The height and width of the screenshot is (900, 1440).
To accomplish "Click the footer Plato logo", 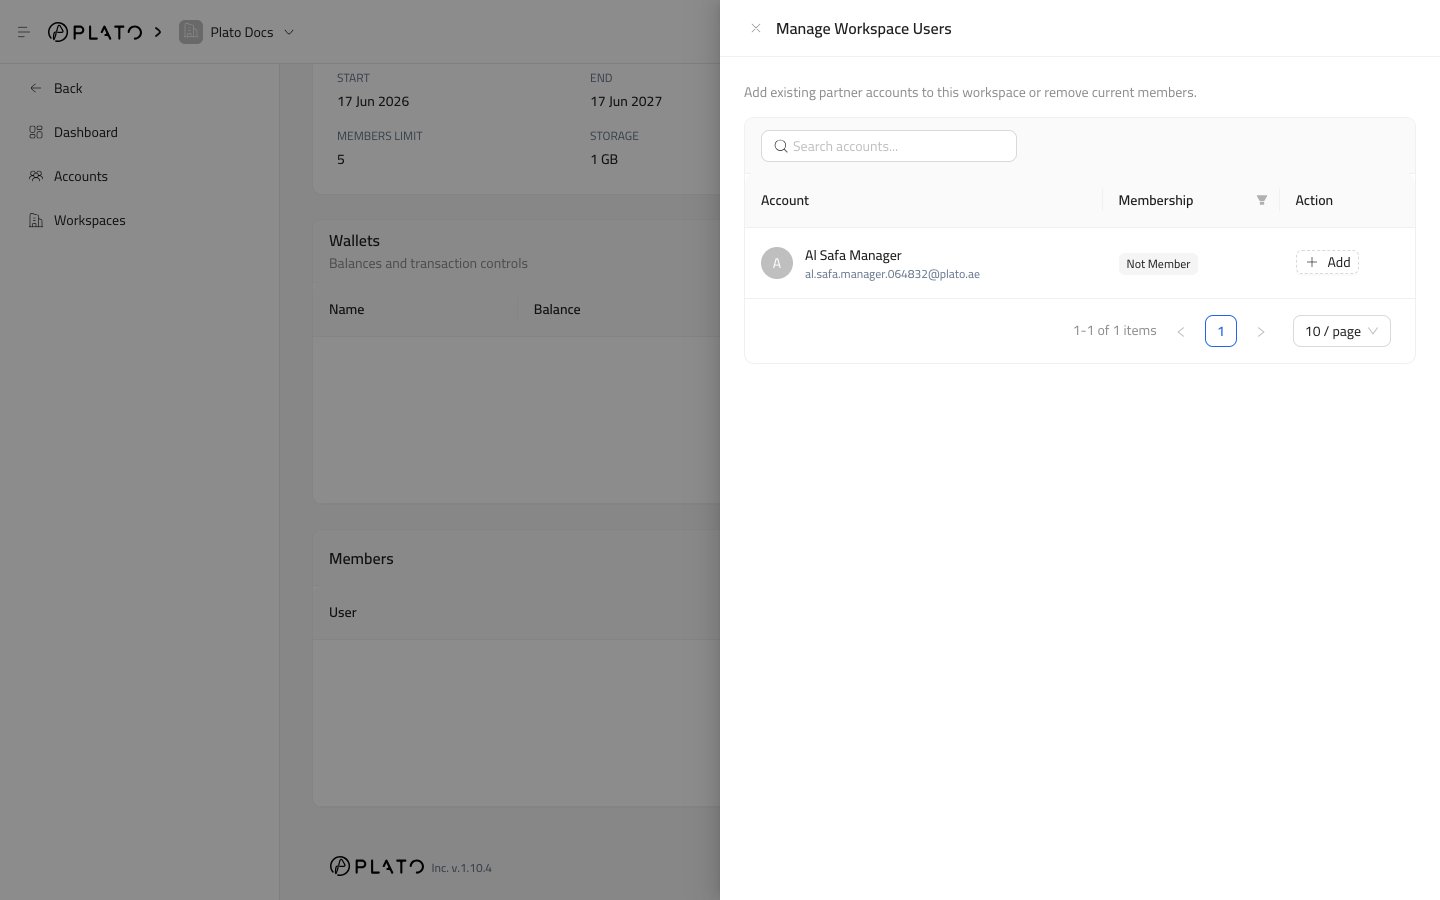I will click(377, 866).
